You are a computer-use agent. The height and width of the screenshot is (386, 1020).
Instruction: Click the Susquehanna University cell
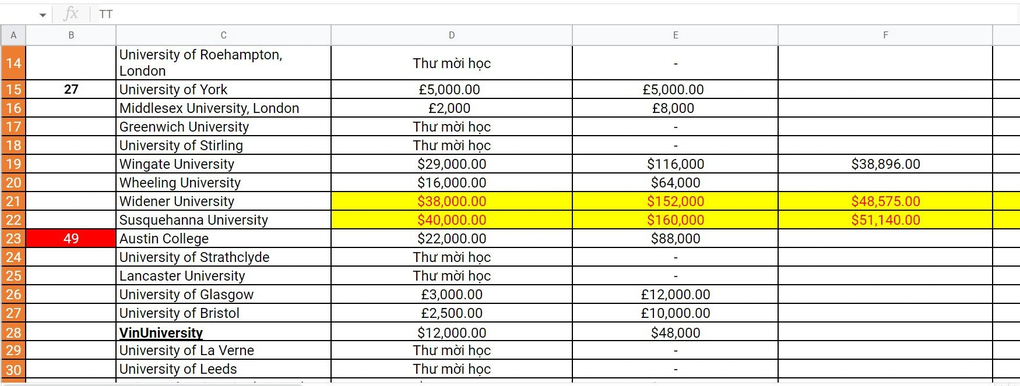[223, 220]
